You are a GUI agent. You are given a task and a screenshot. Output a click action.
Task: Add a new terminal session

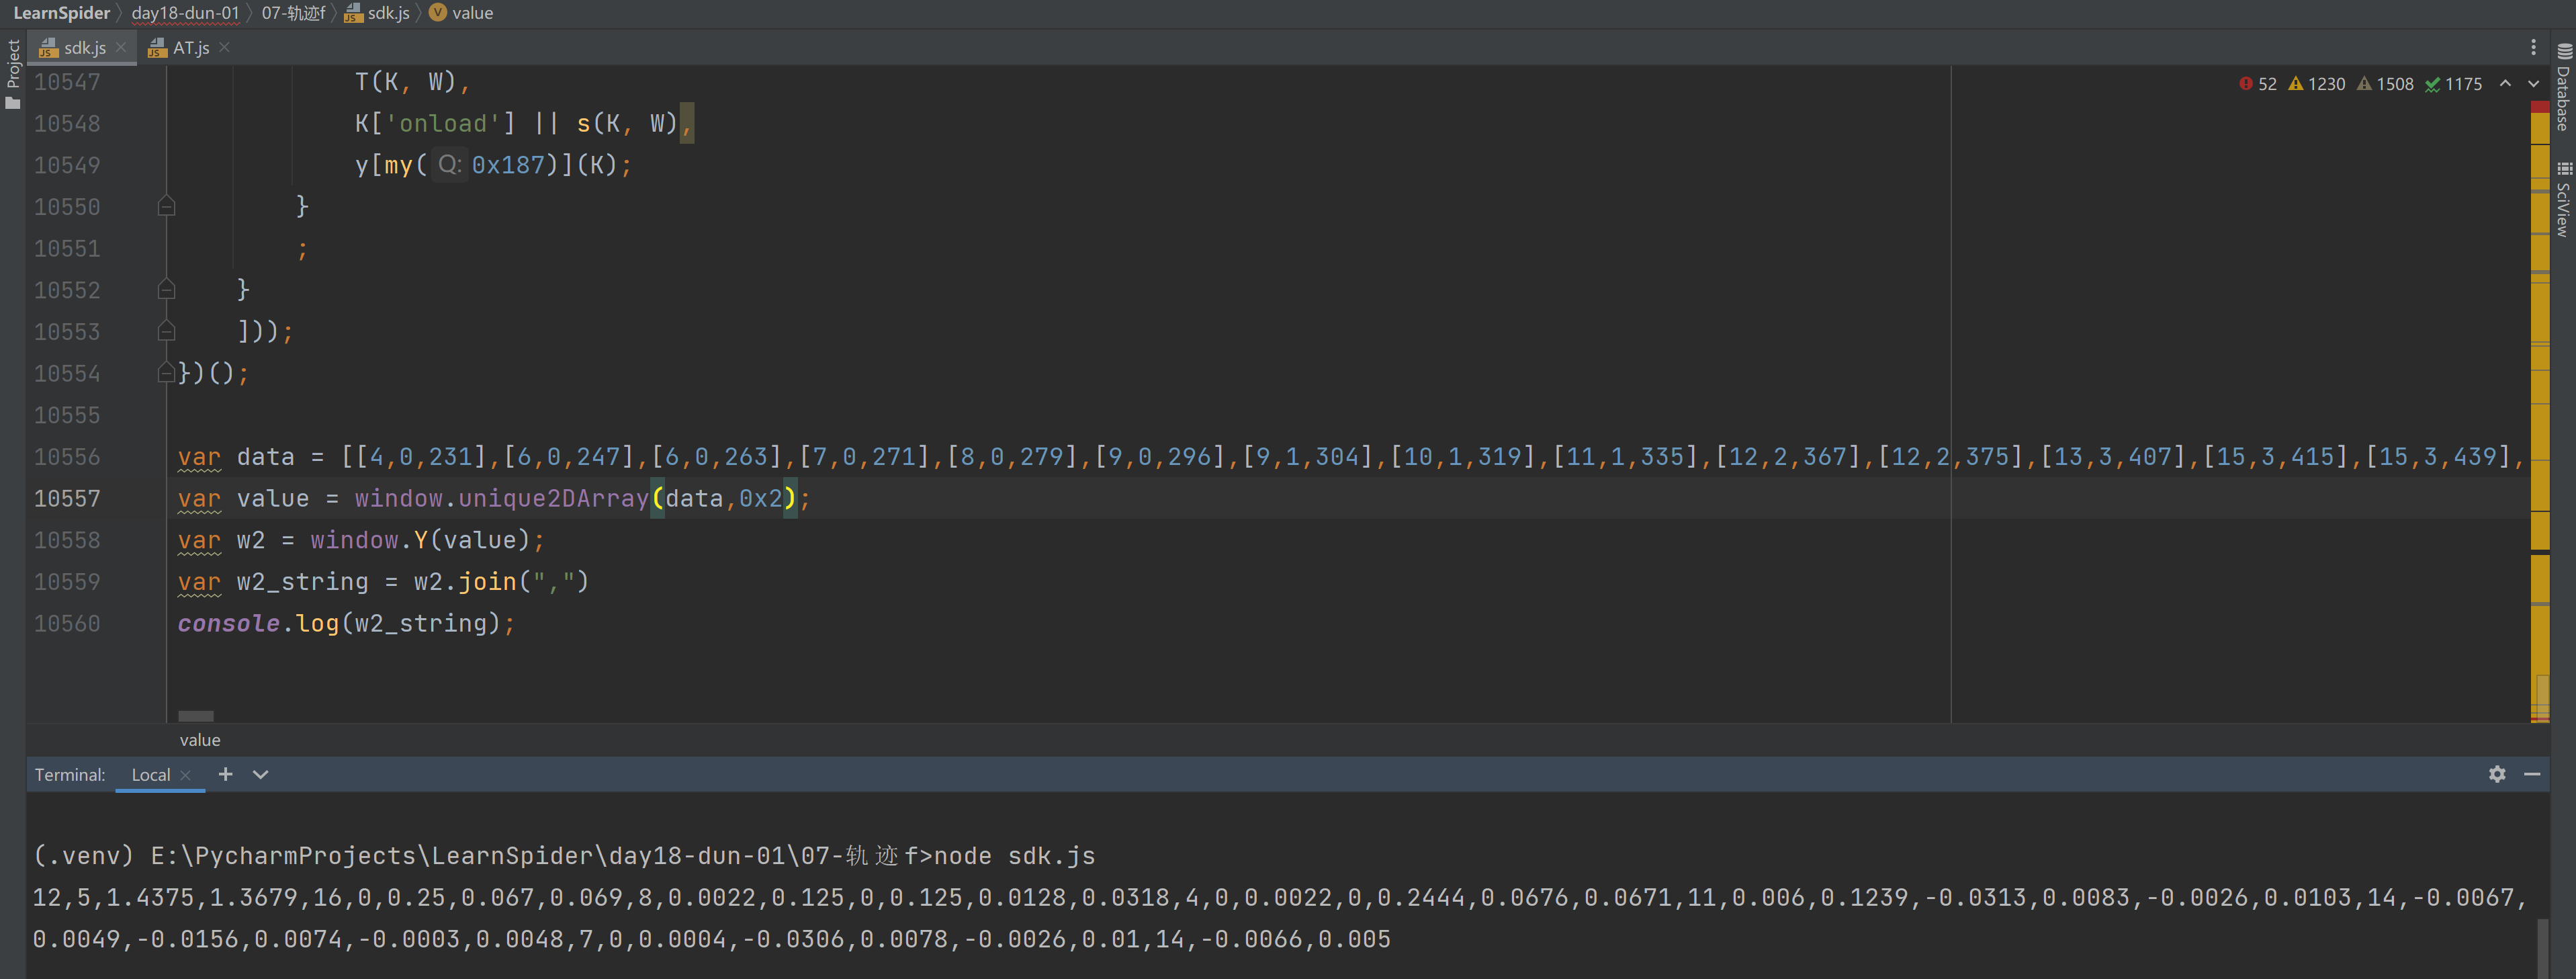click(x=226, y=774)
